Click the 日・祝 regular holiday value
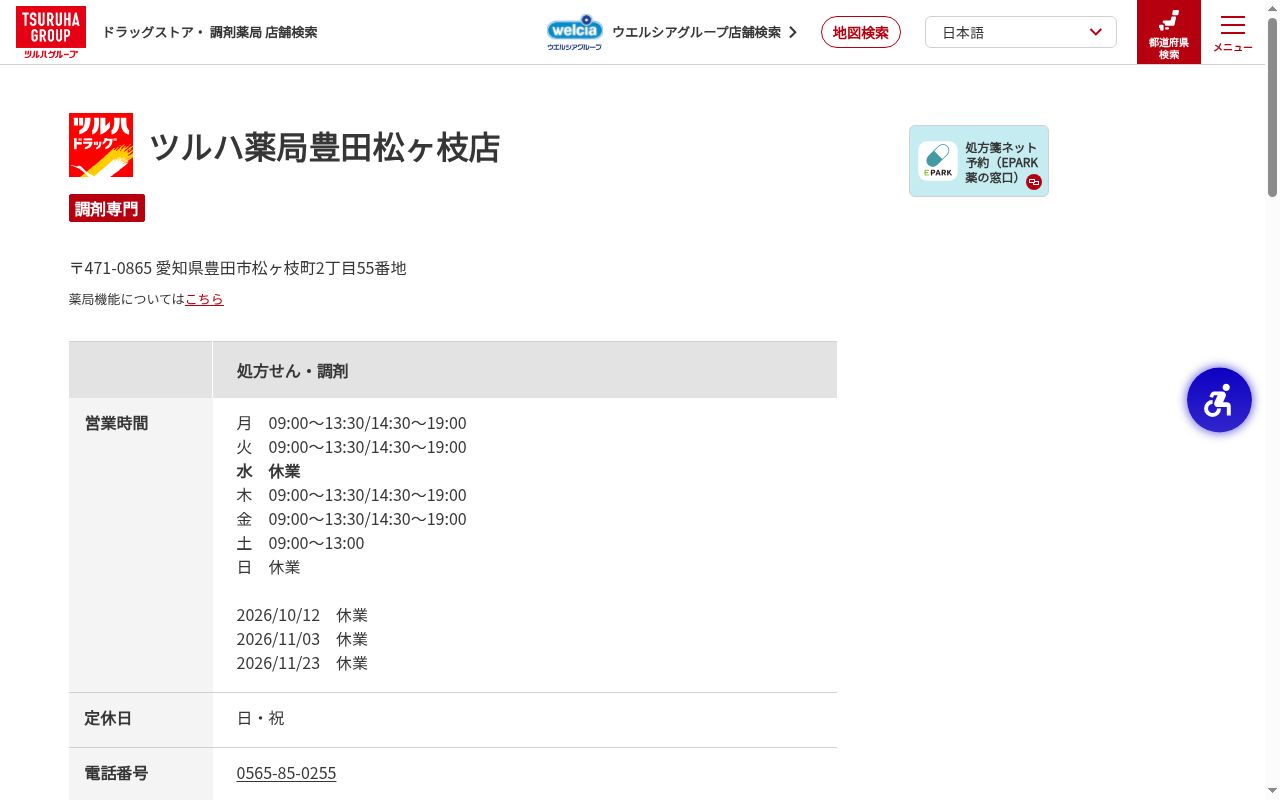 pos(260,718)
